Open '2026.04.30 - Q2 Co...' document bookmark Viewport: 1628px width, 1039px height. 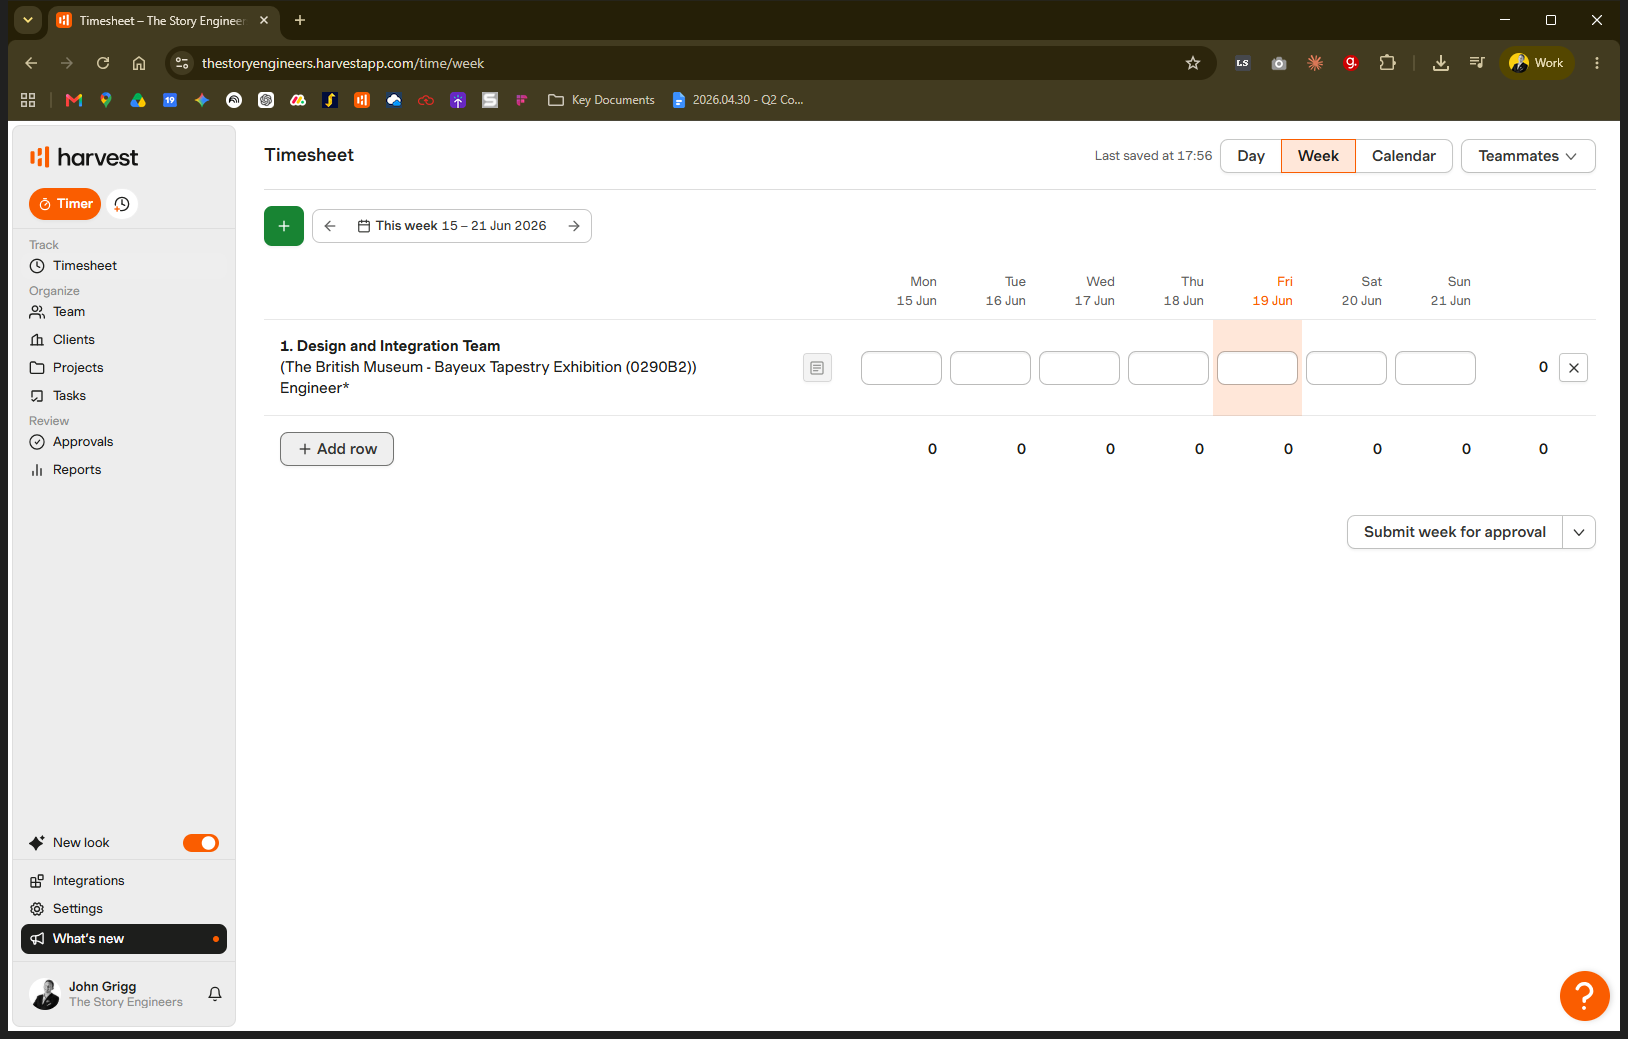tap(738, 100)
